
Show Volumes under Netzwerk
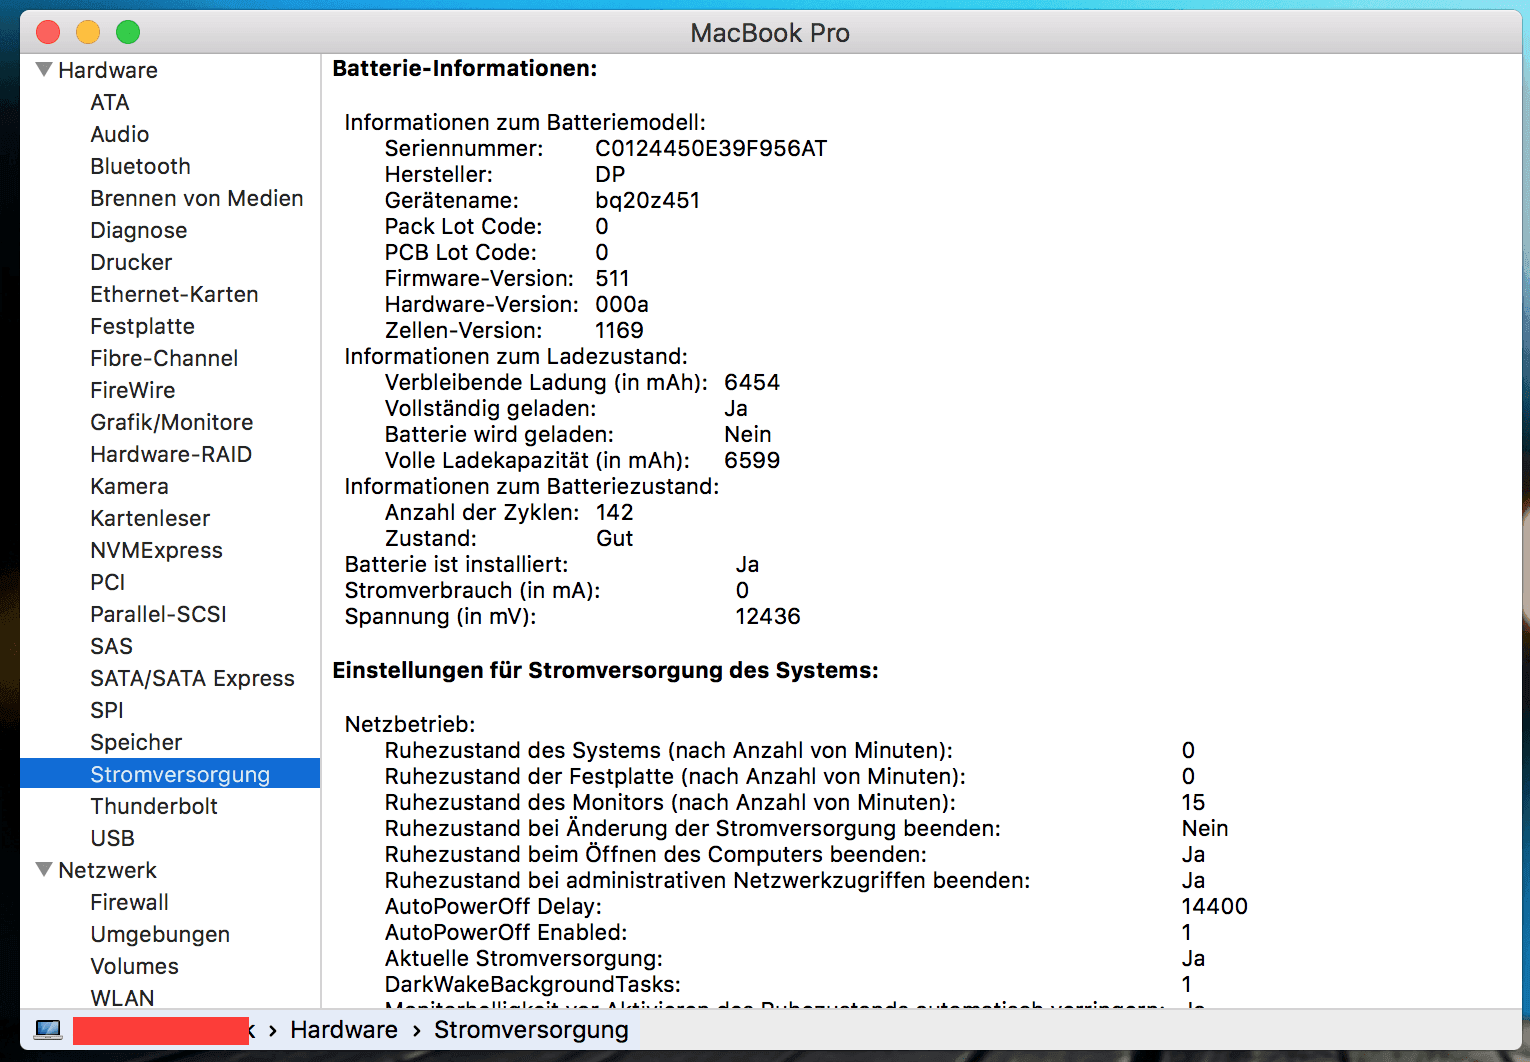pos(134,966)
